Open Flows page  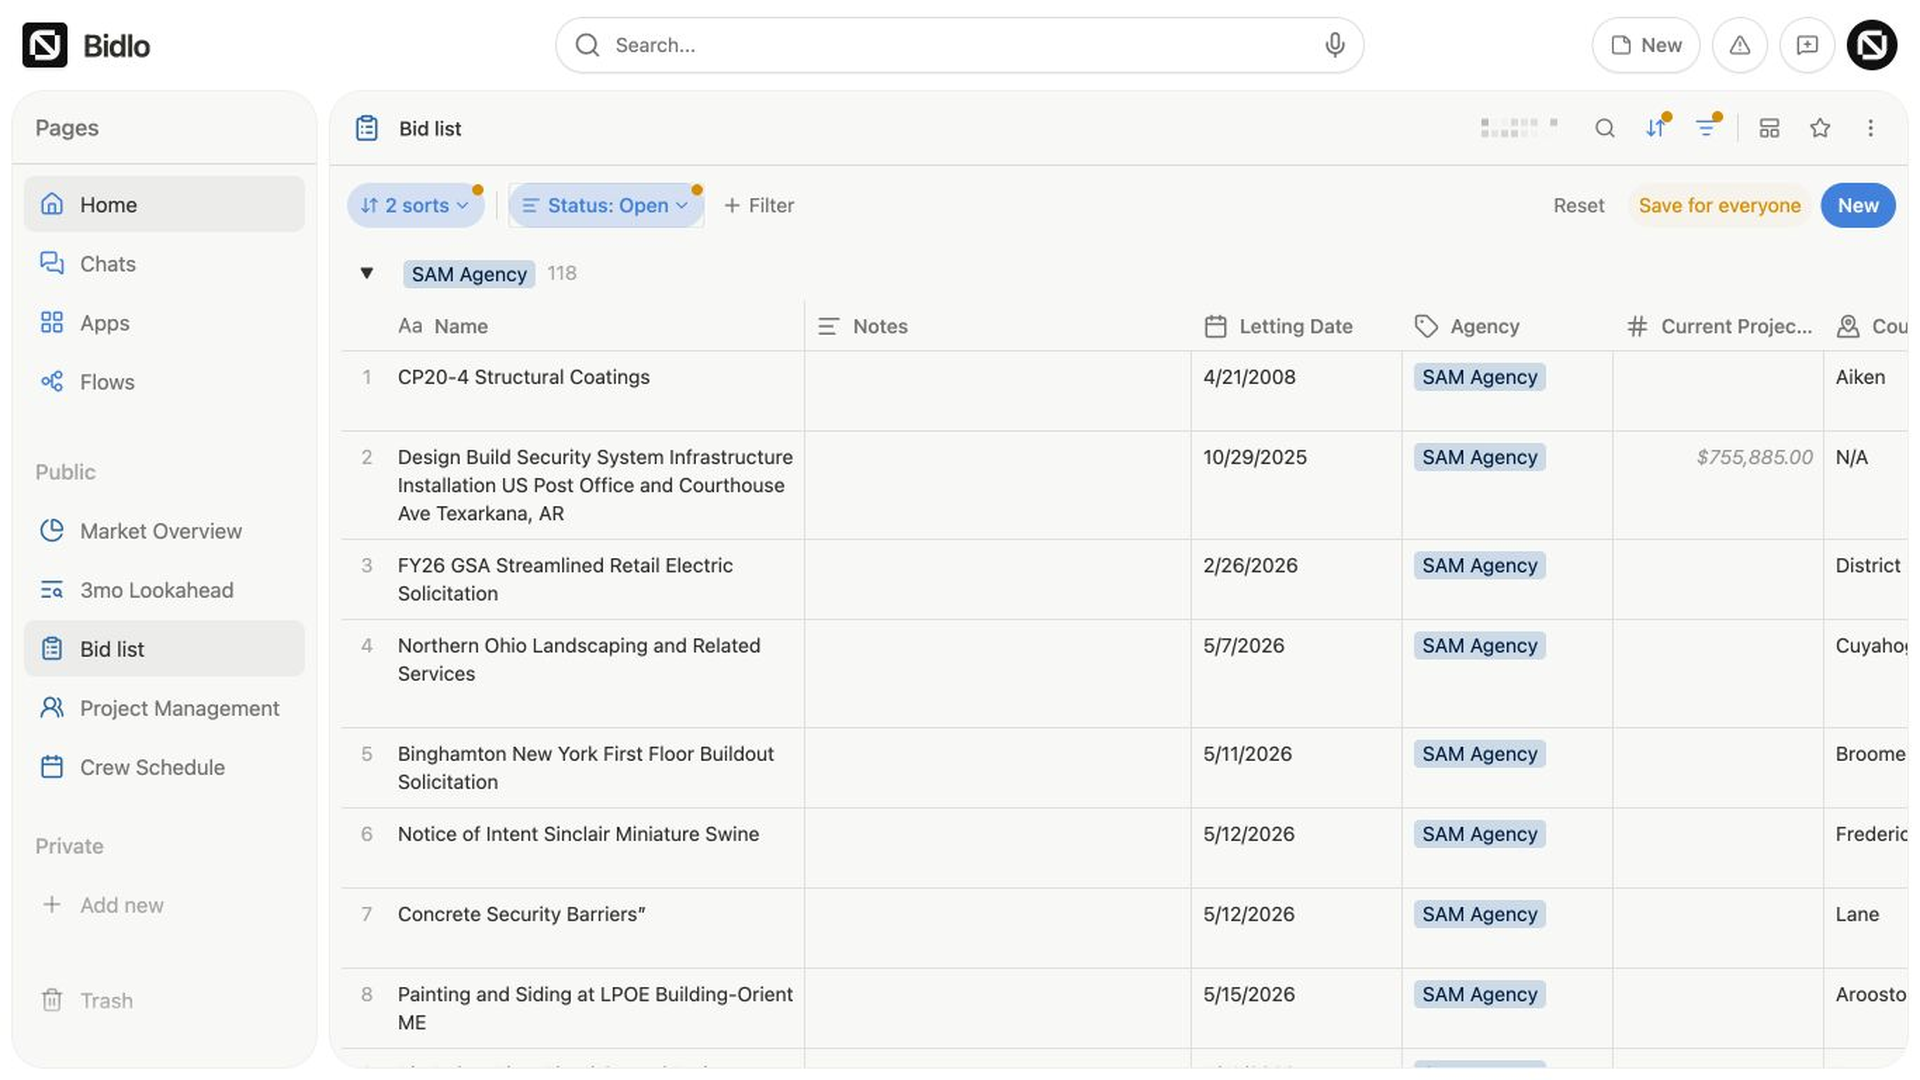(x=164, y=381)
